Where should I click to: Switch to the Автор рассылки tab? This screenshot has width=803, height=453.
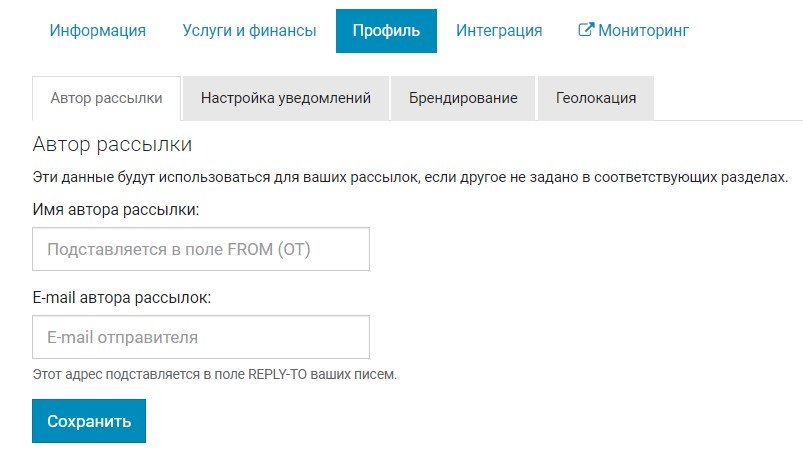(x=106, y=98)
